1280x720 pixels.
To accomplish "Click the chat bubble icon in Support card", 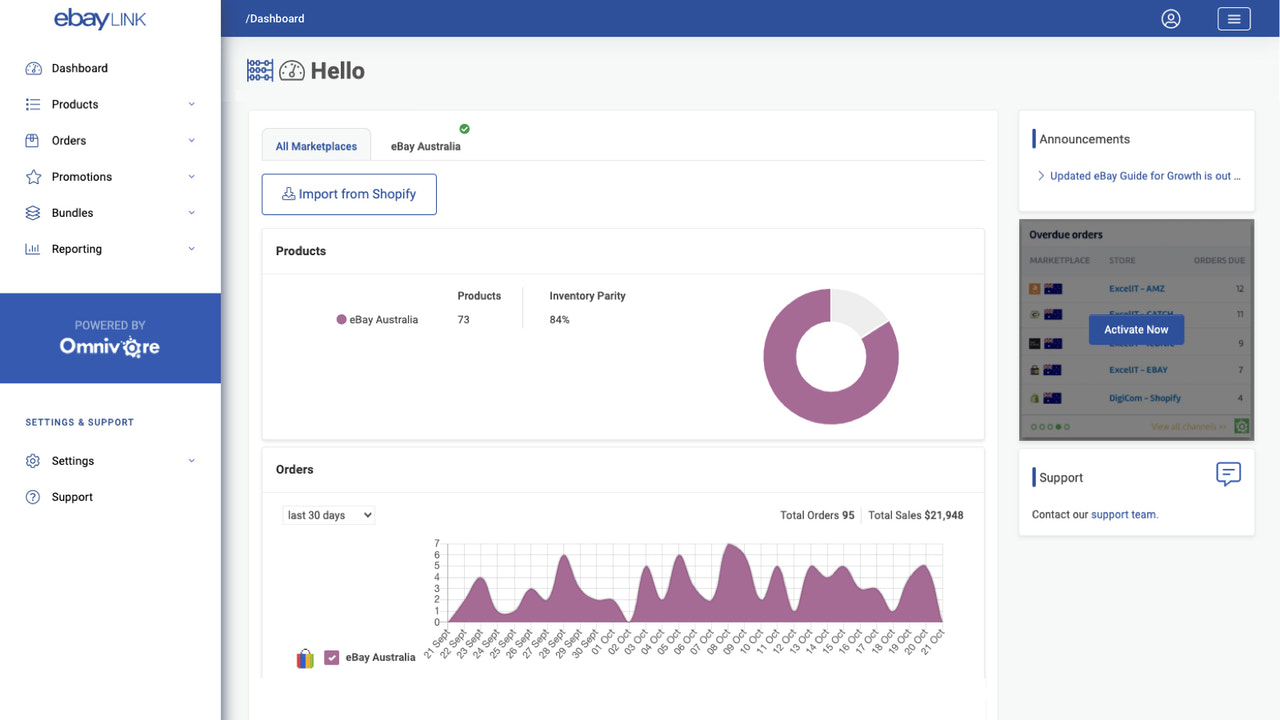I will [x=1228, y=474].
